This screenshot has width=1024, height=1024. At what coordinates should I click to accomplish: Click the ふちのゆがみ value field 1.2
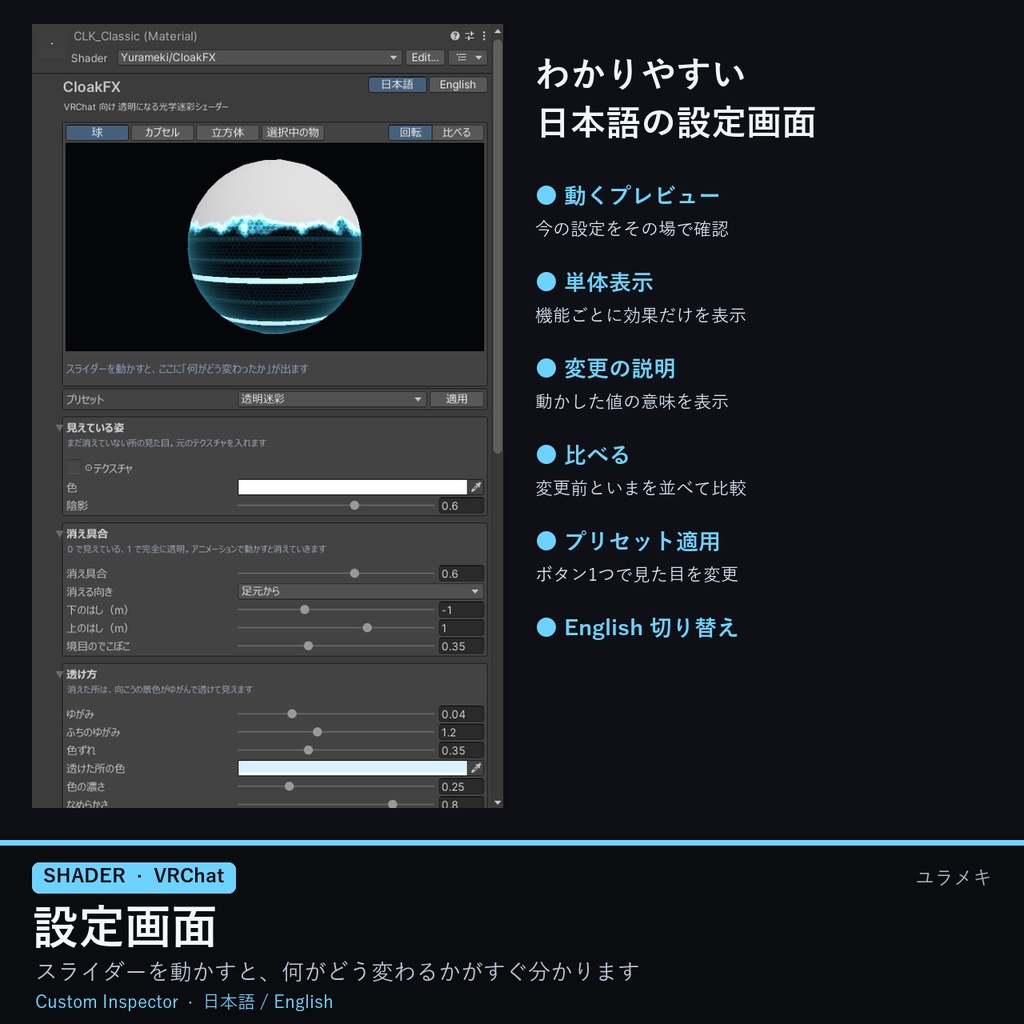[461, 732]
